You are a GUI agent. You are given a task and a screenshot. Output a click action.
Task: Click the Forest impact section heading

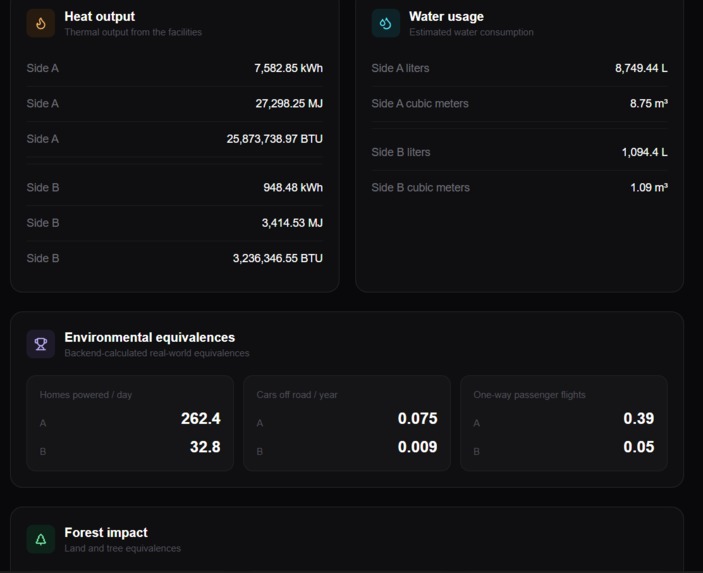coord(106,533)
